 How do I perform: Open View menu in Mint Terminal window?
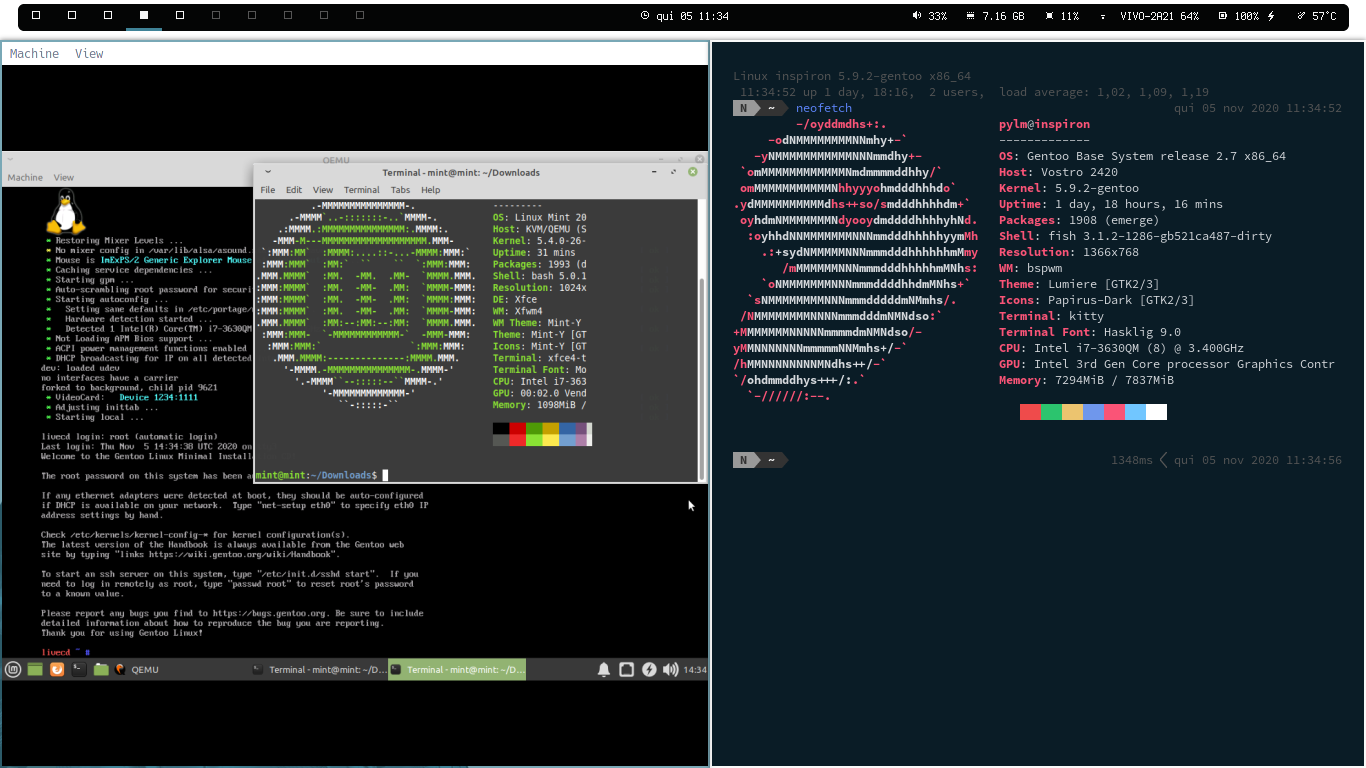pos(323,190)
